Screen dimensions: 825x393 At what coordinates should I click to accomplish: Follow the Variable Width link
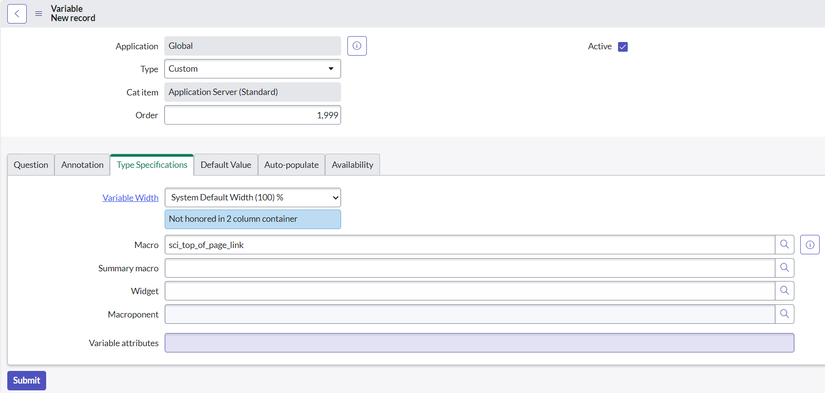pos(130,198)
